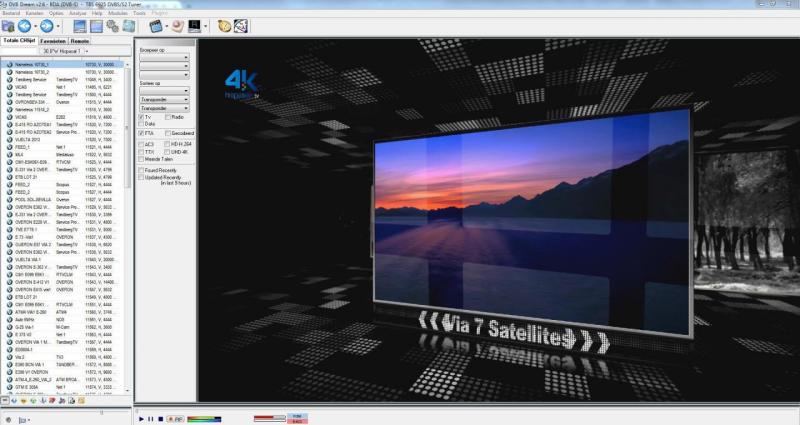Click the first monitor view toolbar icon
The width and height of the screenshot is (800, 425).
(80, 25)
